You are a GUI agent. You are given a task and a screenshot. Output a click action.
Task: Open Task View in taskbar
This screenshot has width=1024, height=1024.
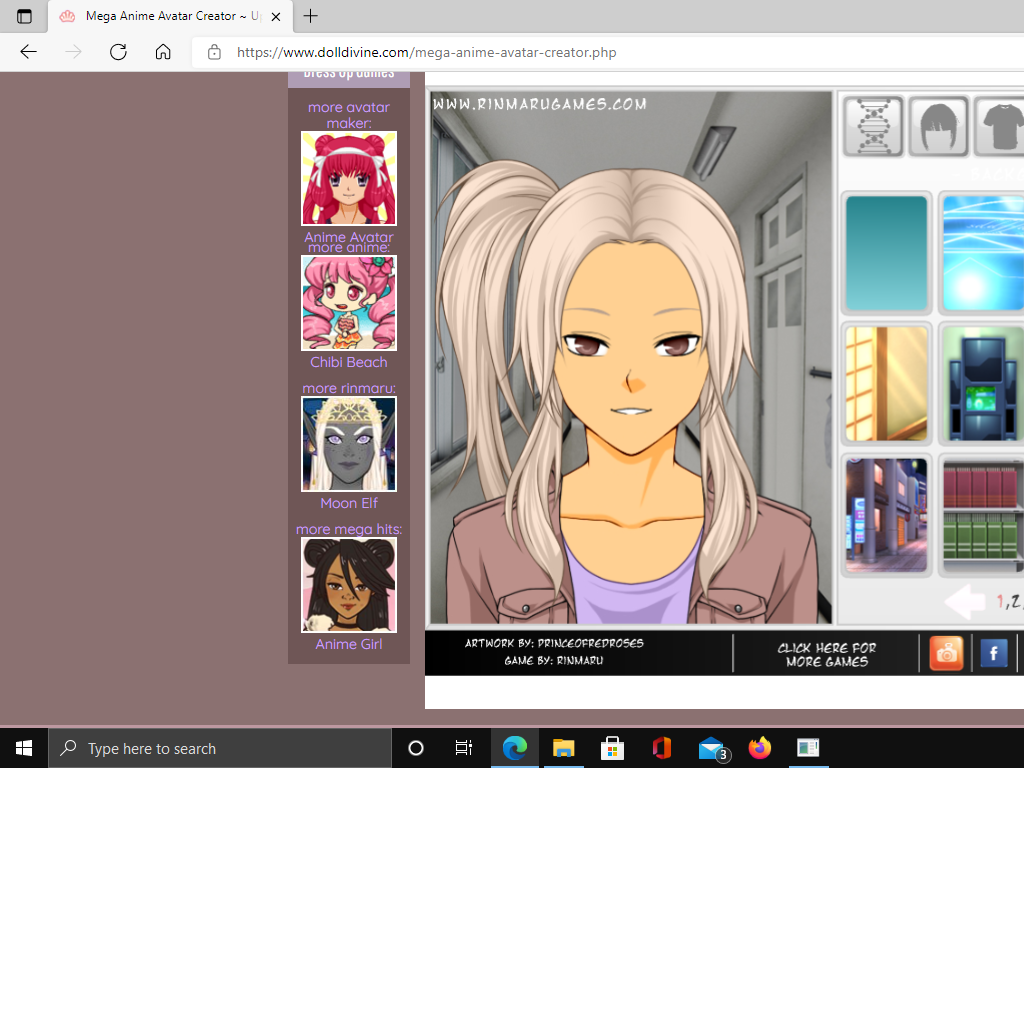[x=464, y=748]
